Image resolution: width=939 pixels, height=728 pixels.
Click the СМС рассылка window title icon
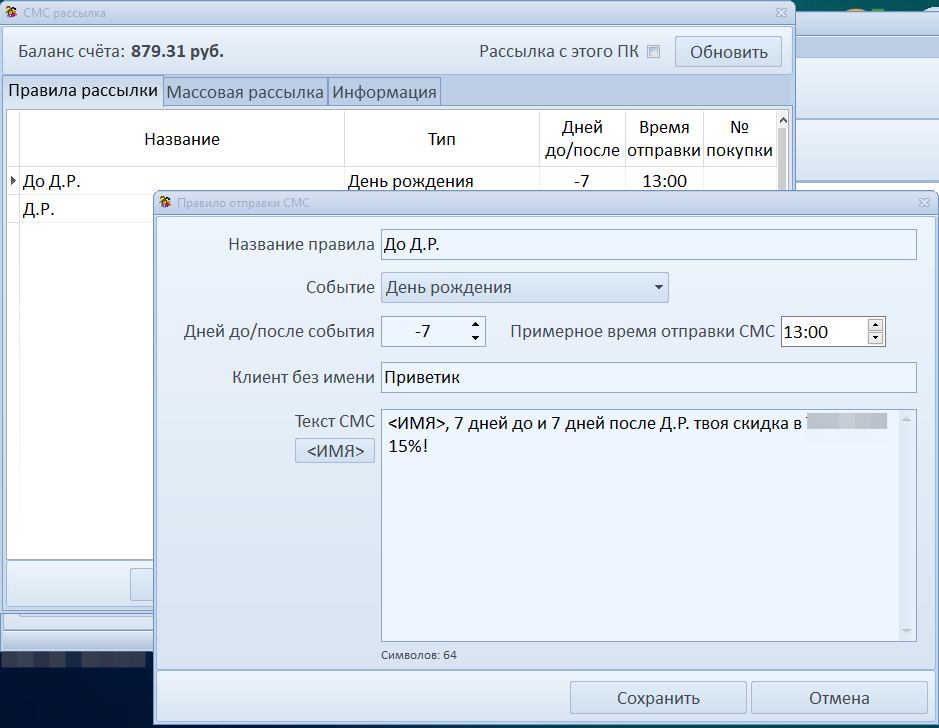pyautogui.click(x=11, y=13)
